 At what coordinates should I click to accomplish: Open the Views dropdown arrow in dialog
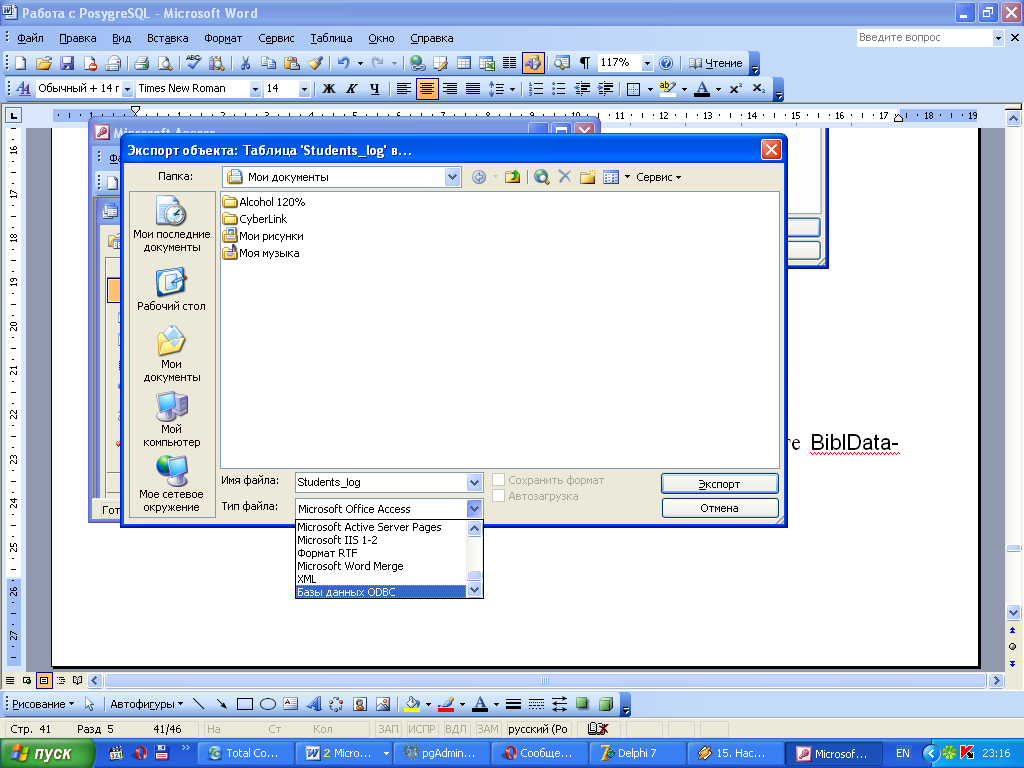pos(627,177)
